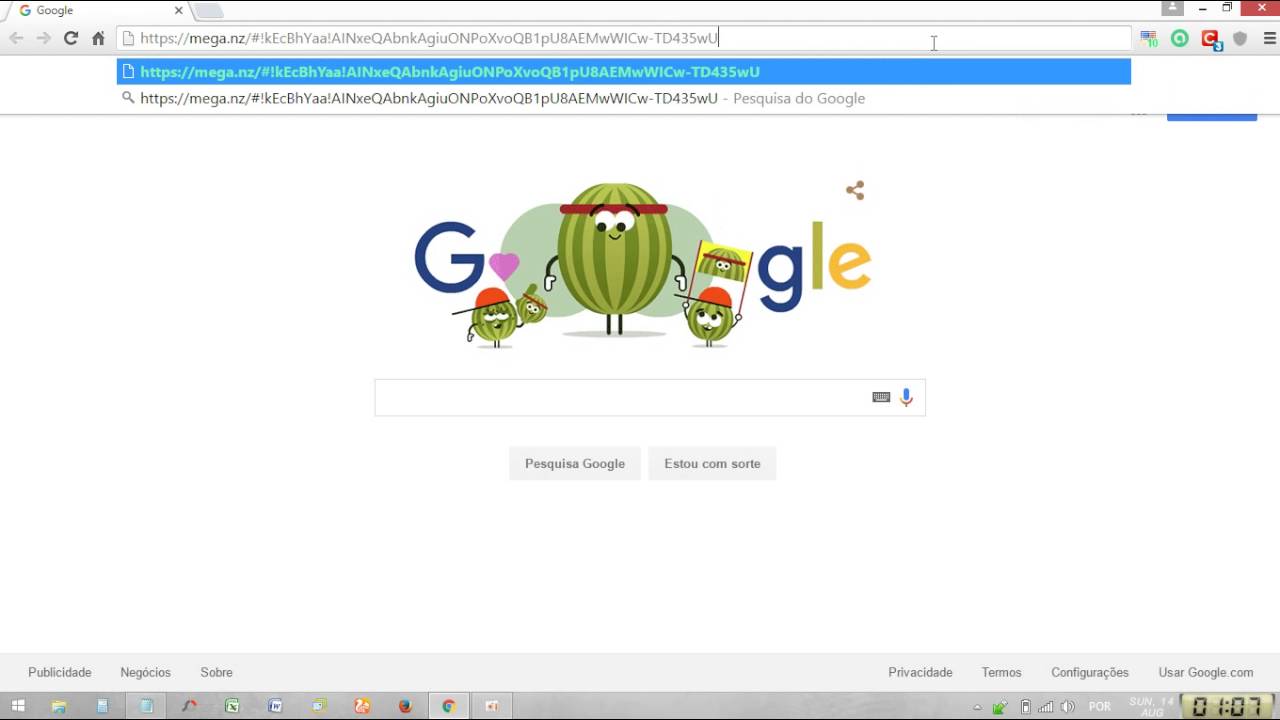Open File Explorer from the taskbar
The height and width of the screenshot is (720, 1280).
tap(59, 706)
